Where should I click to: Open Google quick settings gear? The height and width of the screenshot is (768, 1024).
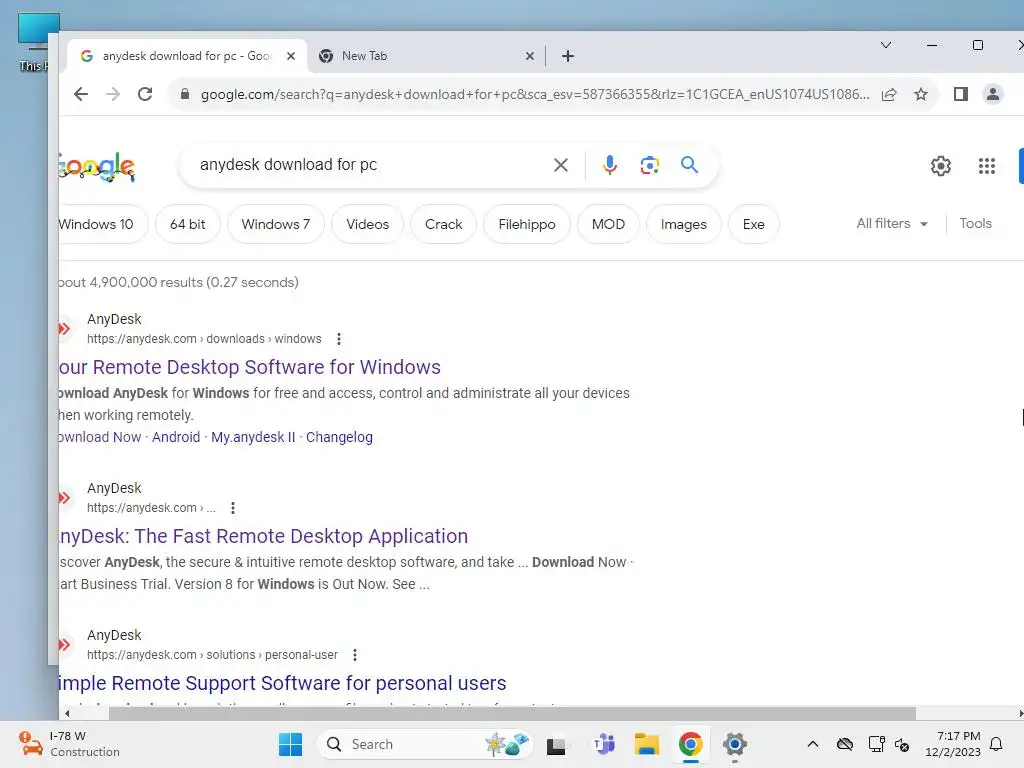(x=940, y=166)
